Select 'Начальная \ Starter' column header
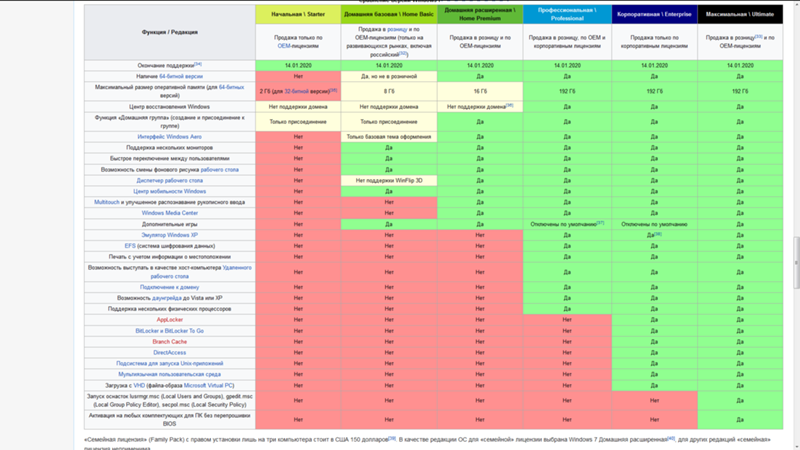This screenshot has width=800, height=450. (298, 14)
